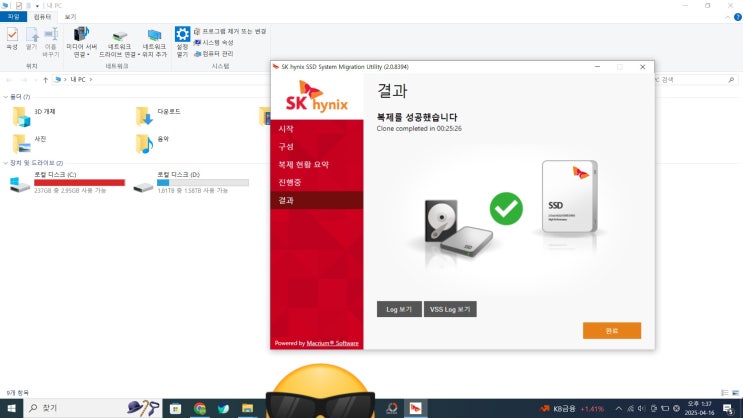Select 진행중 step in SK hynix sidebar

click(x=317, y=182)
